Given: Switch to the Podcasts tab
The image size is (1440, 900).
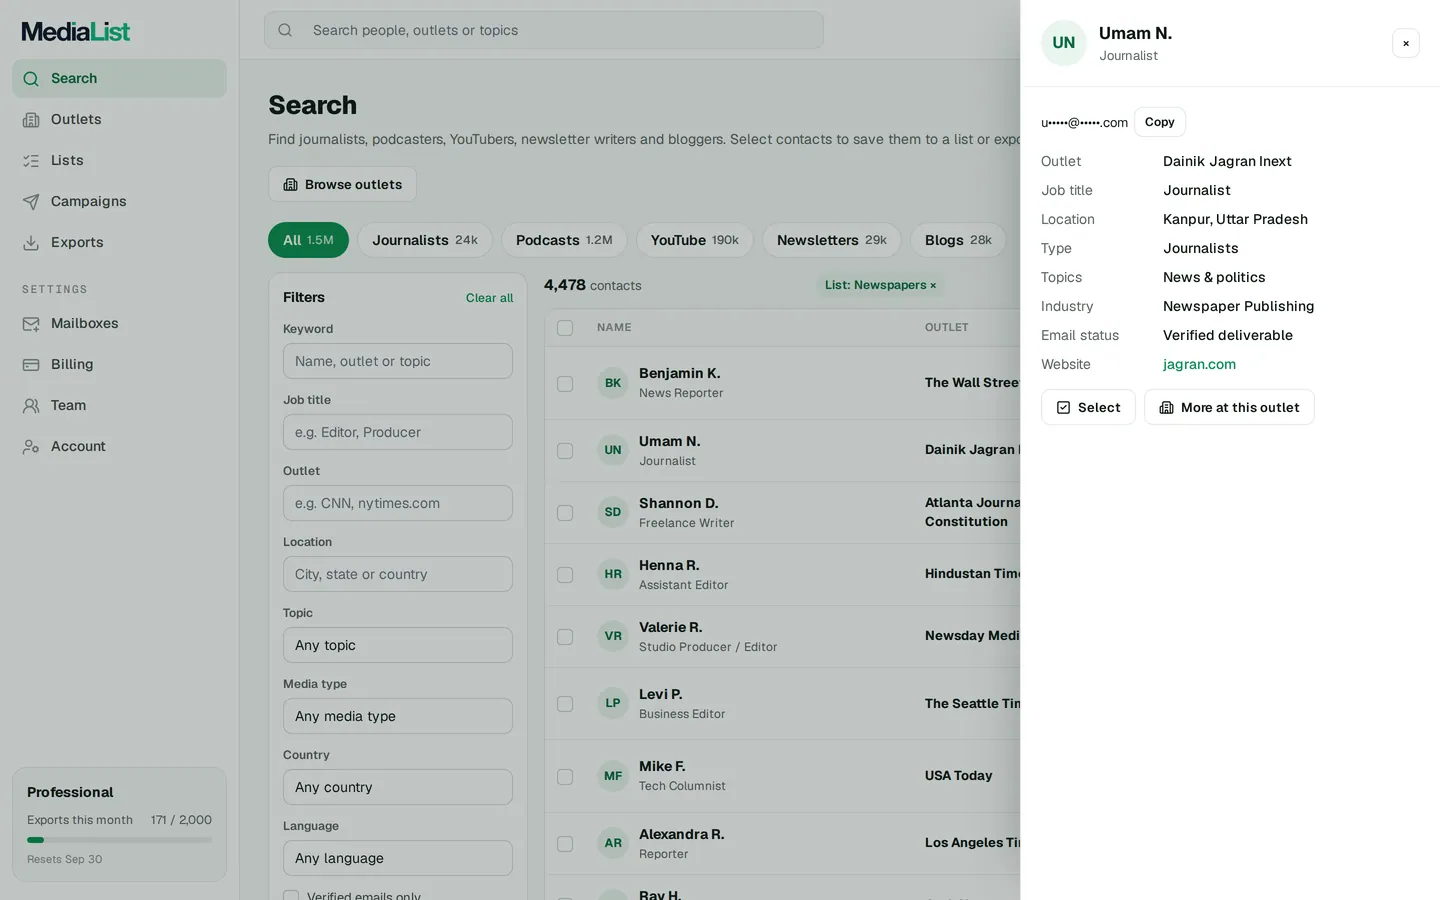Looking at the screenshot, I should [564, 240].
